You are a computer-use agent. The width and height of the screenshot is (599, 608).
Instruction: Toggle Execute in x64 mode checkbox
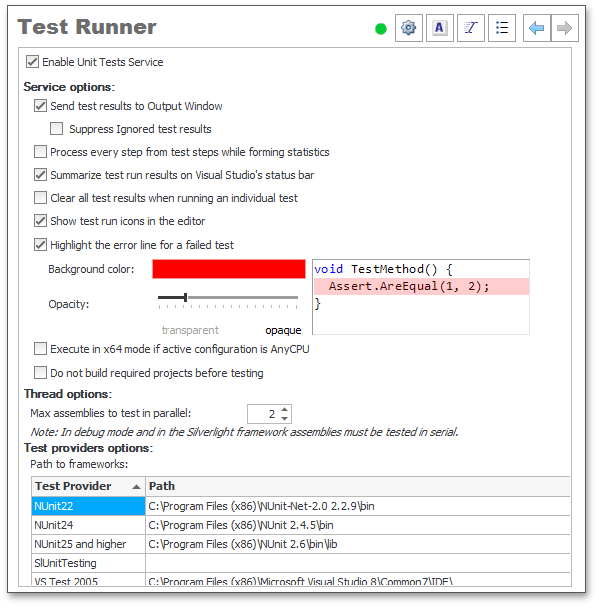click(40, 349)
